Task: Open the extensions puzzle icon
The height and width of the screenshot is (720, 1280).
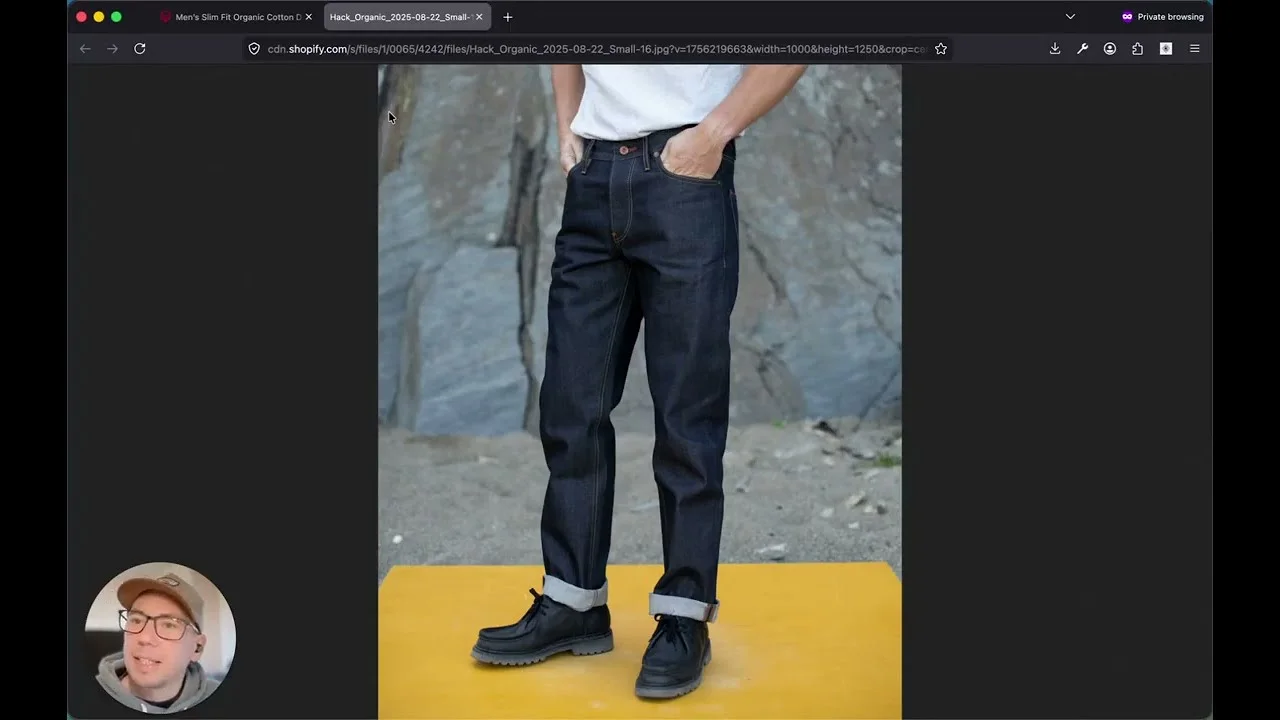Action: click(x=1138, y=49)
